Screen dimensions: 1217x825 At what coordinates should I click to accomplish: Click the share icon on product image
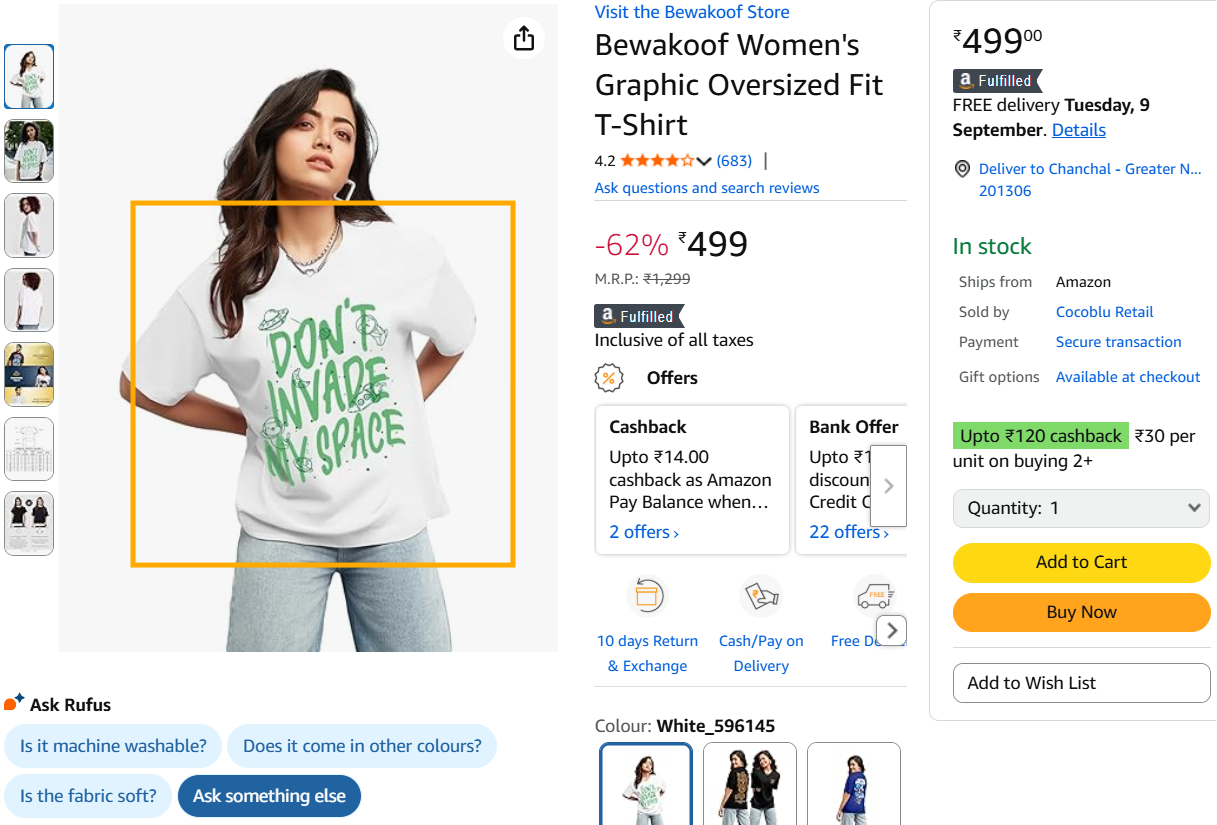[524, 39]
